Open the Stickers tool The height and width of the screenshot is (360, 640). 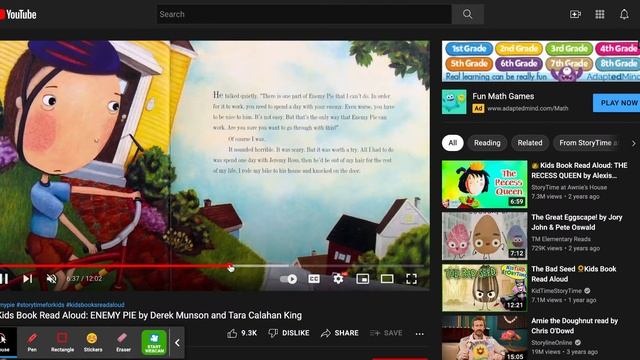point(93,342)
